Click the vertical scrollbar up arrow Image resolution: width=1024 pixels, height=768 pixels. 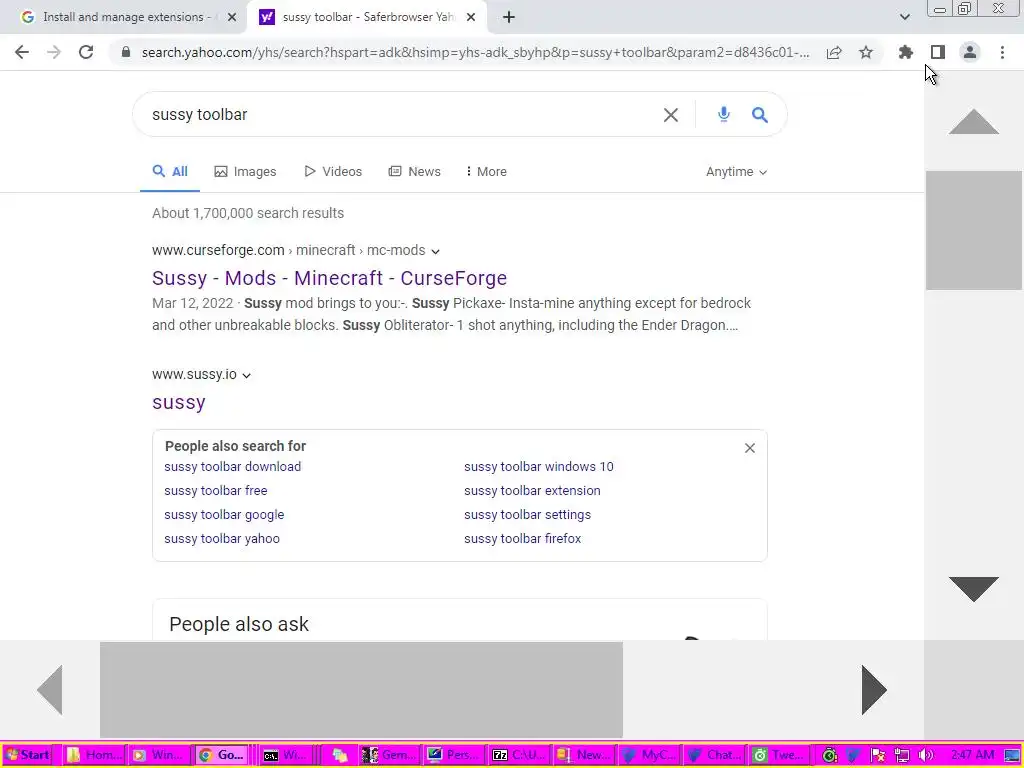click(x=973, y=121)
